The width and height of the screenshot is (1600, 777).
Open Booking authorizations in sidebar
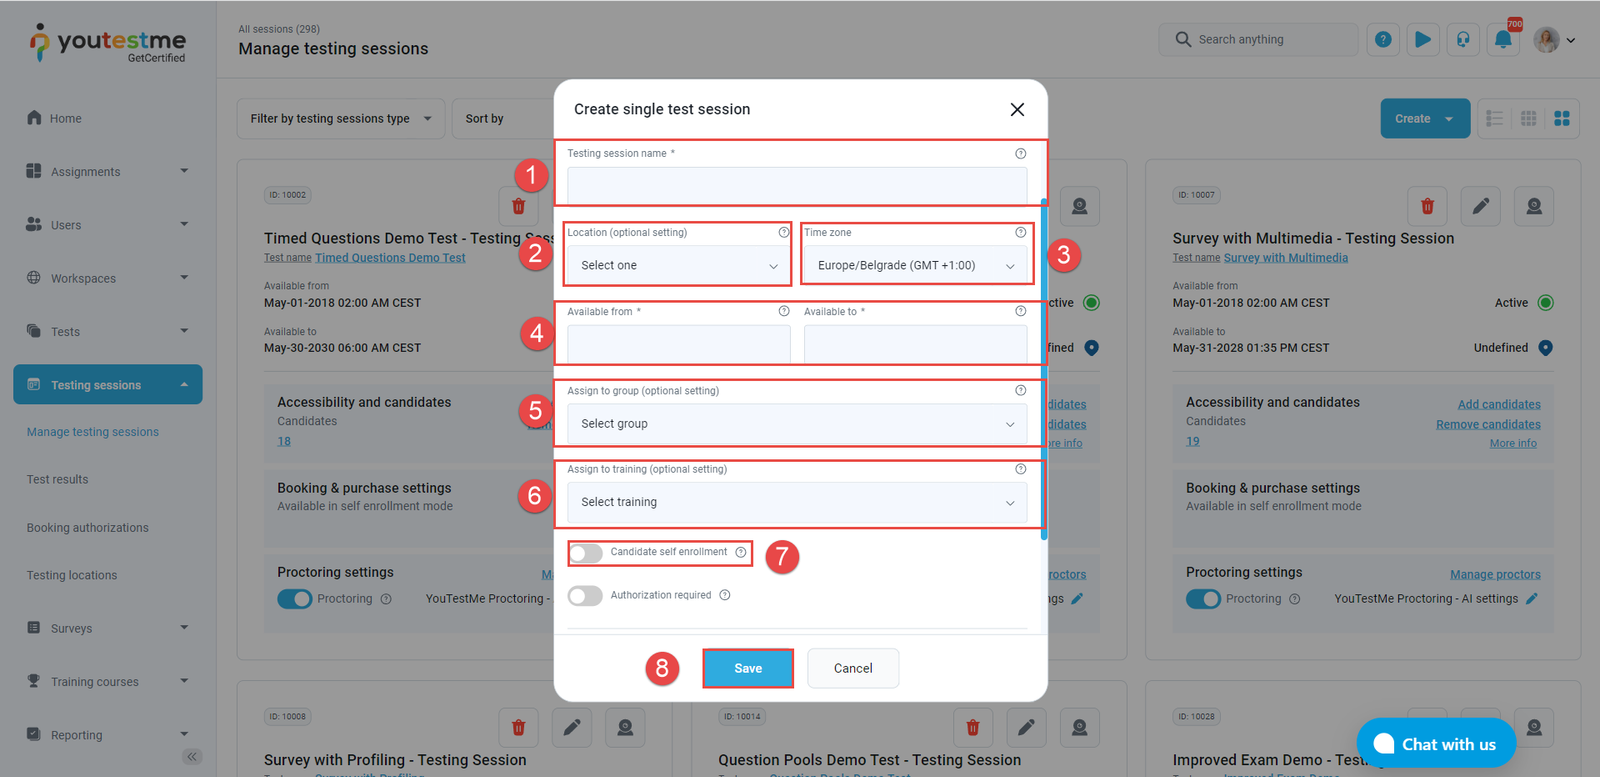pyautogui.click(x=88, y=528)
